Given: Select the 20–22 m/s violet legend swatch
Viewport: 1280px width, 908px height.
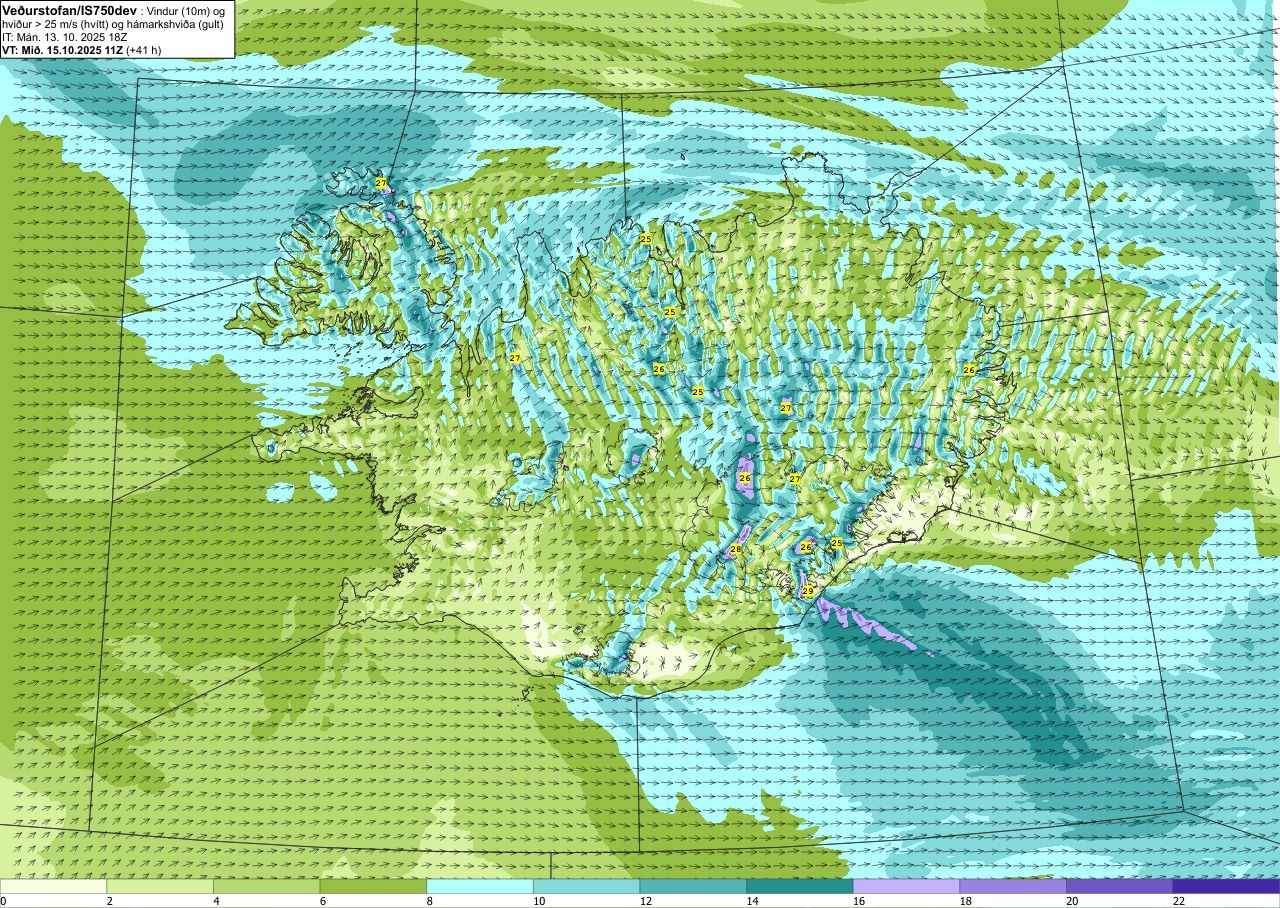Looking at the screenshot, I should point(1120,886).
